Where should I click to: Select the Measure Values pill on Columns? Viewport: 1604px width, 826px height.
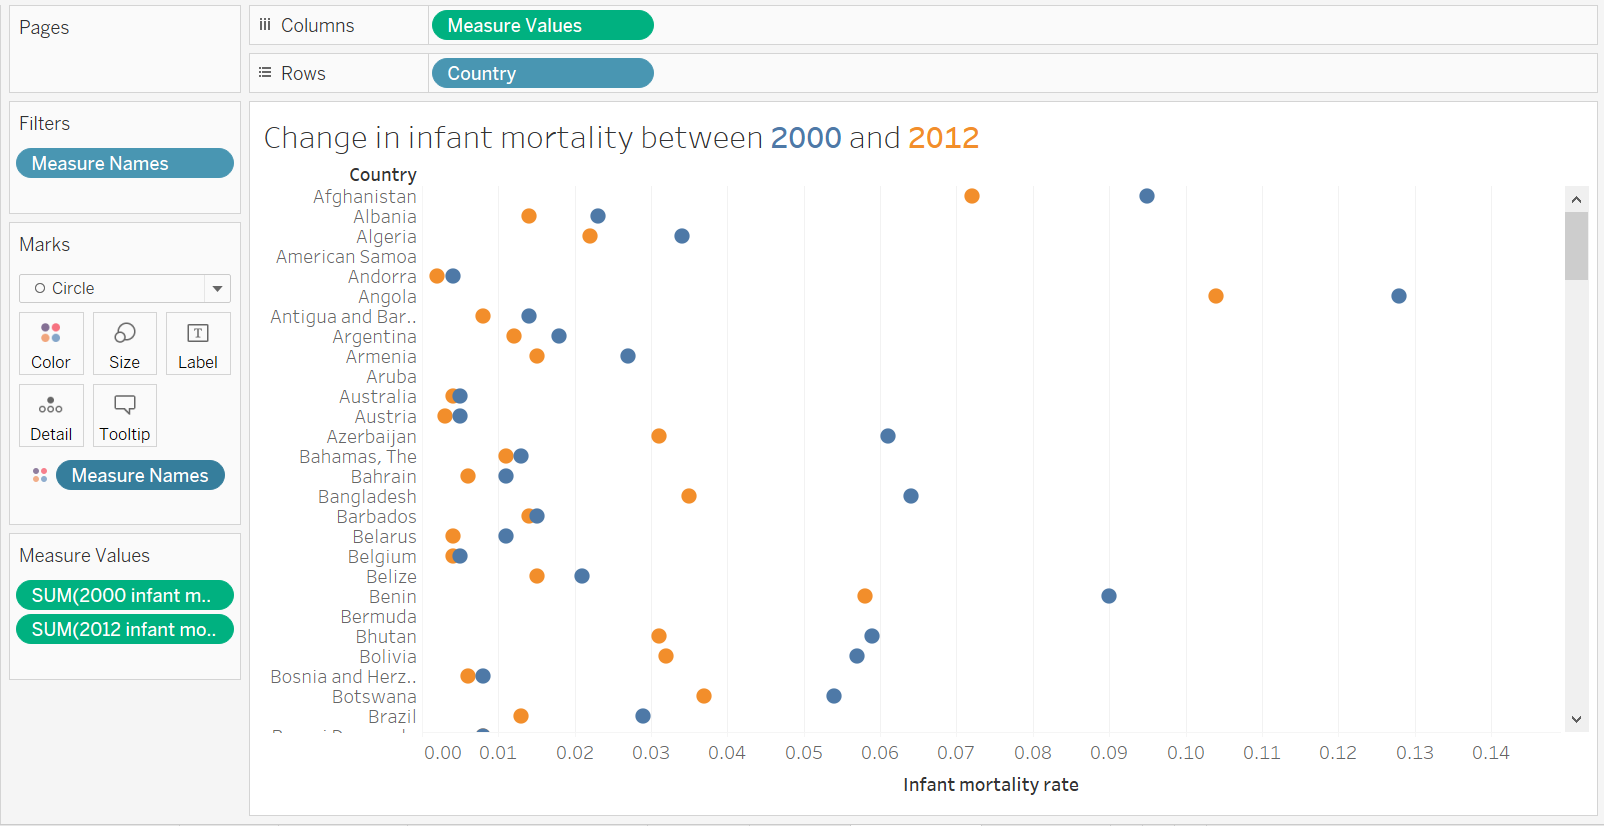[x=542, y=24]
